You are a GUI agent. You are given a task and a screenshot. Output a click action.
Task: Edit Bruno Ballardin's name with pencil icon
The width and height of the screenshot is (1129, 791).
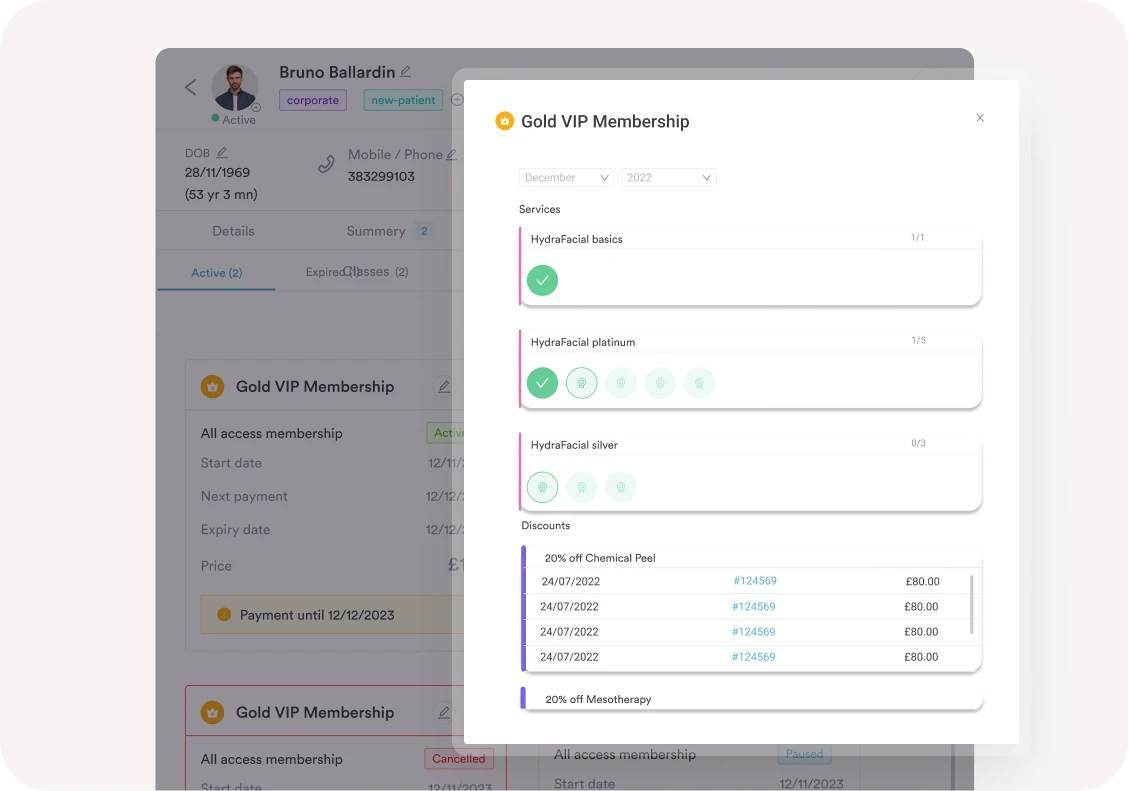click(405, 72)
